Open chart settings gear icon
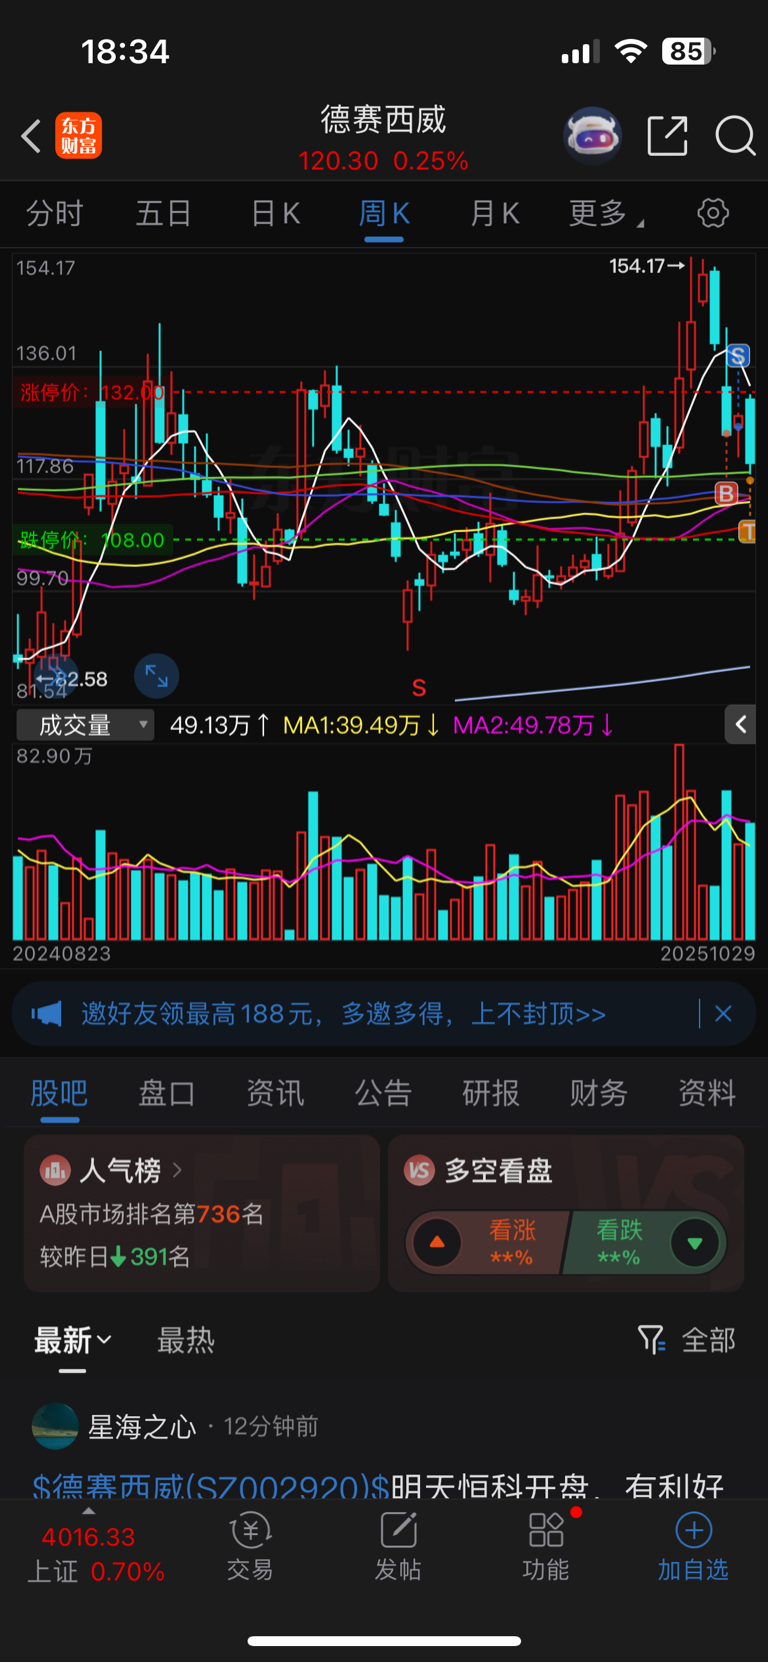Viewport: 768px width, 1663px height. 713,213
